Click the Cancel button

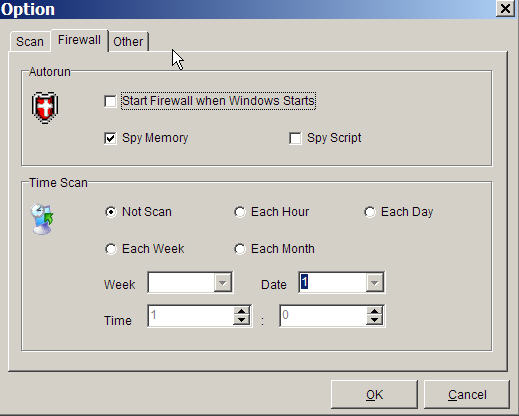pyautogui.click(x=467, y=395)
